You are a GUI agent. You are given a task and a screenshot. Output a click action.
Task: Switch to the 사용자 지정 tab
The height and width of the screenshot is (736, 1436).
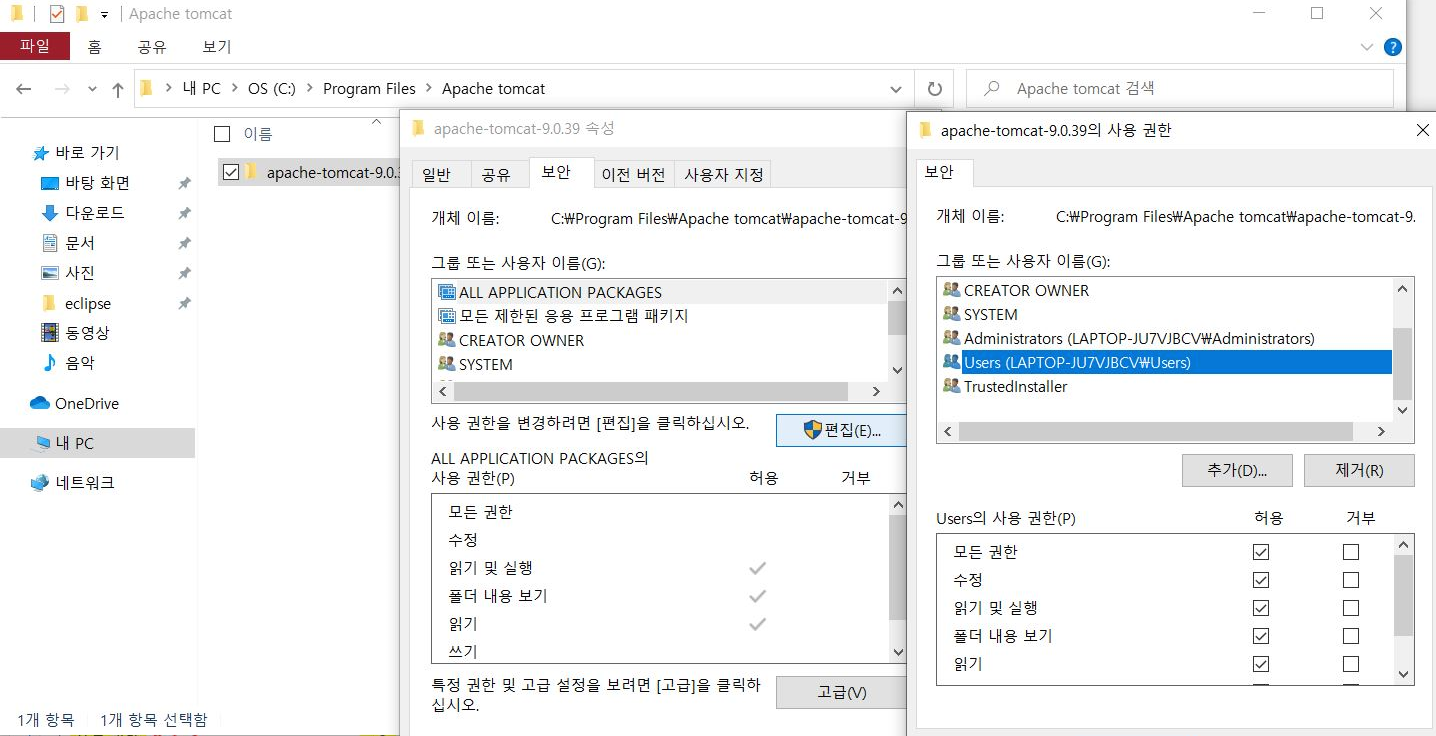724,174
